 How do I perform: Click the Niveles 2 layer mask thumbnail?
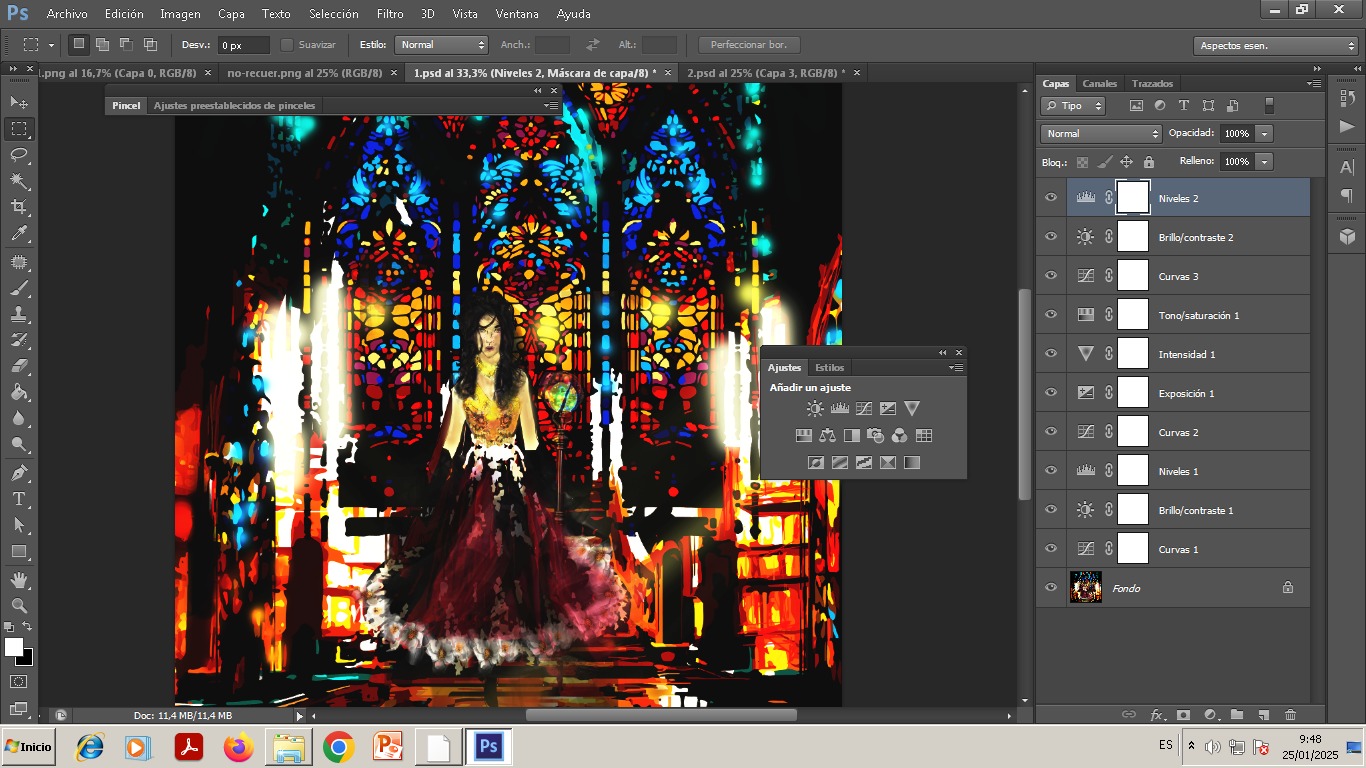tap(1133, 197)
